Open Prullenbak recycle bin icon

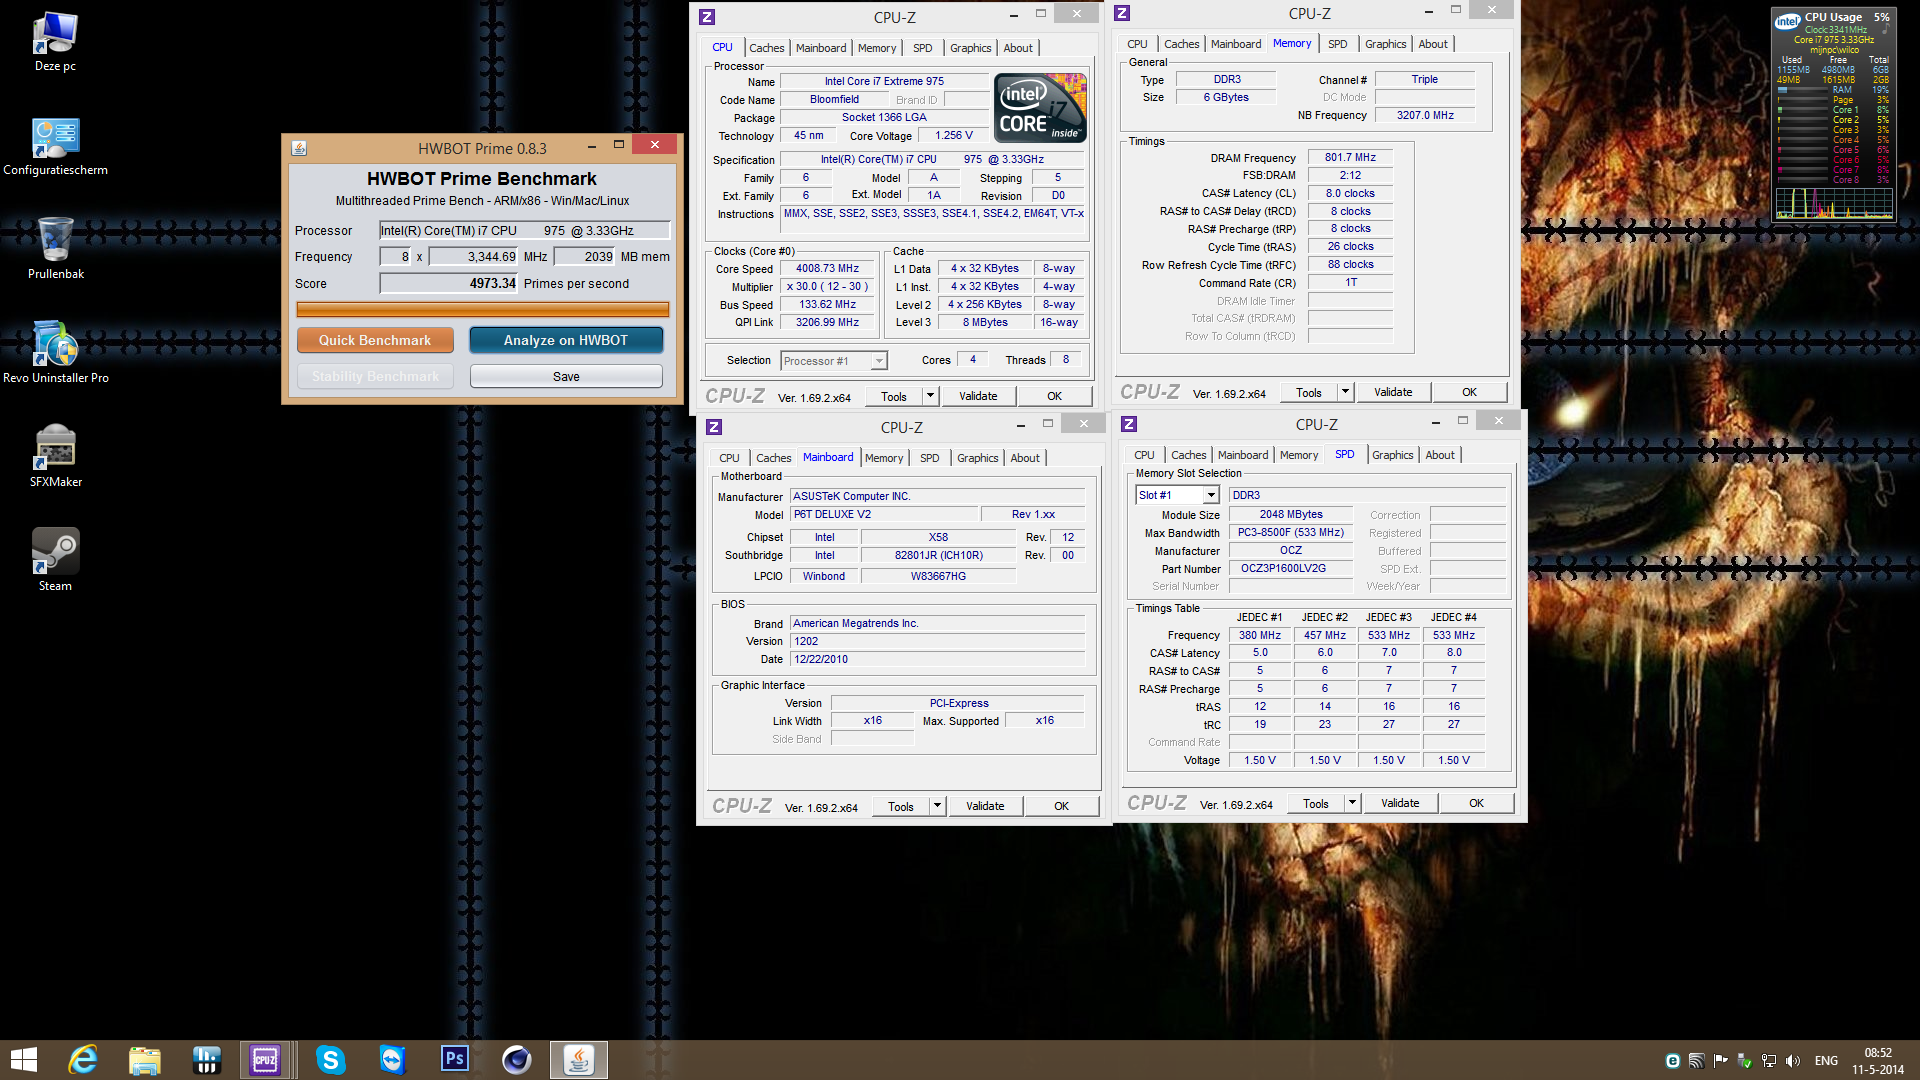pos(55,249)
